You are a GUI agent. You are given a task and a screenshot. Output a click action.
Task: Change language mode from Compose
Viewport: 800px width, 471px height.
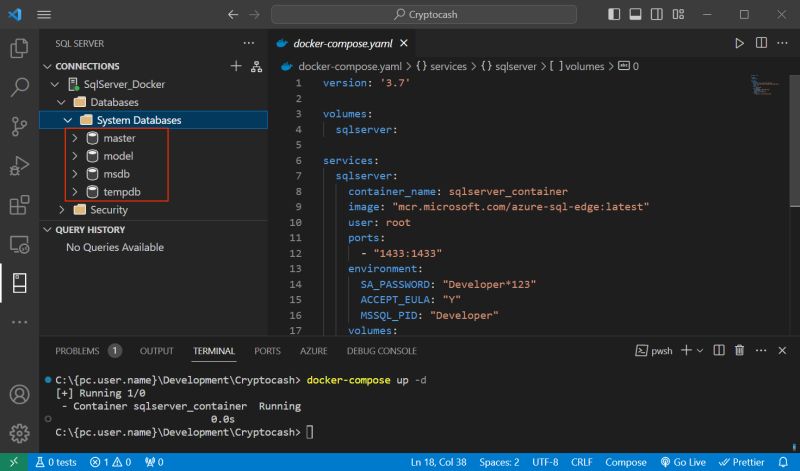tap(626, 462)
